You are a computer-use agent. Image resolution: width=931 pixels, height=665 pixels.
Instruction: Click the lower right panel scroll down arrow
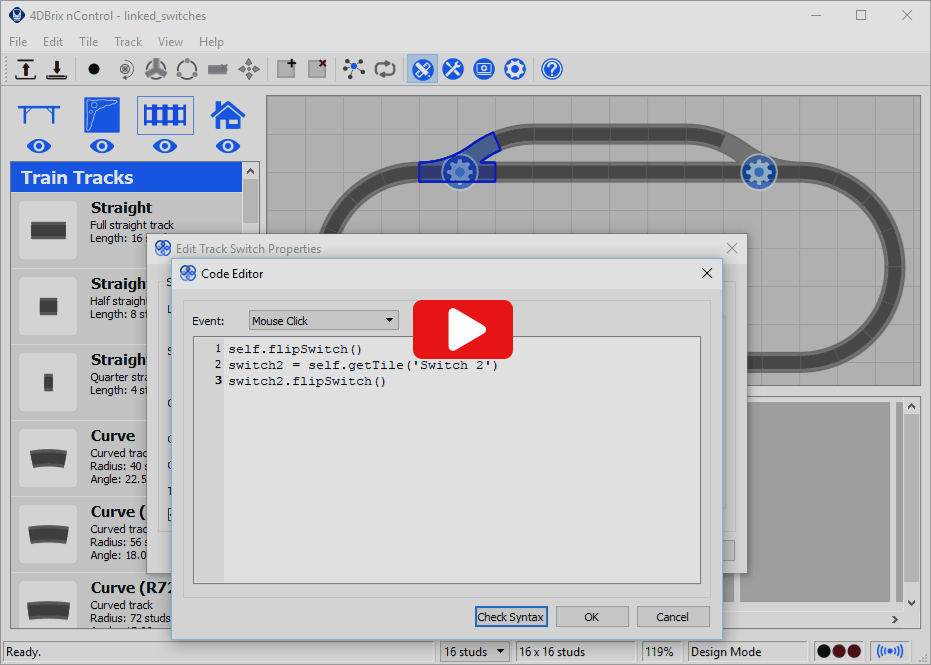point(911,603)
